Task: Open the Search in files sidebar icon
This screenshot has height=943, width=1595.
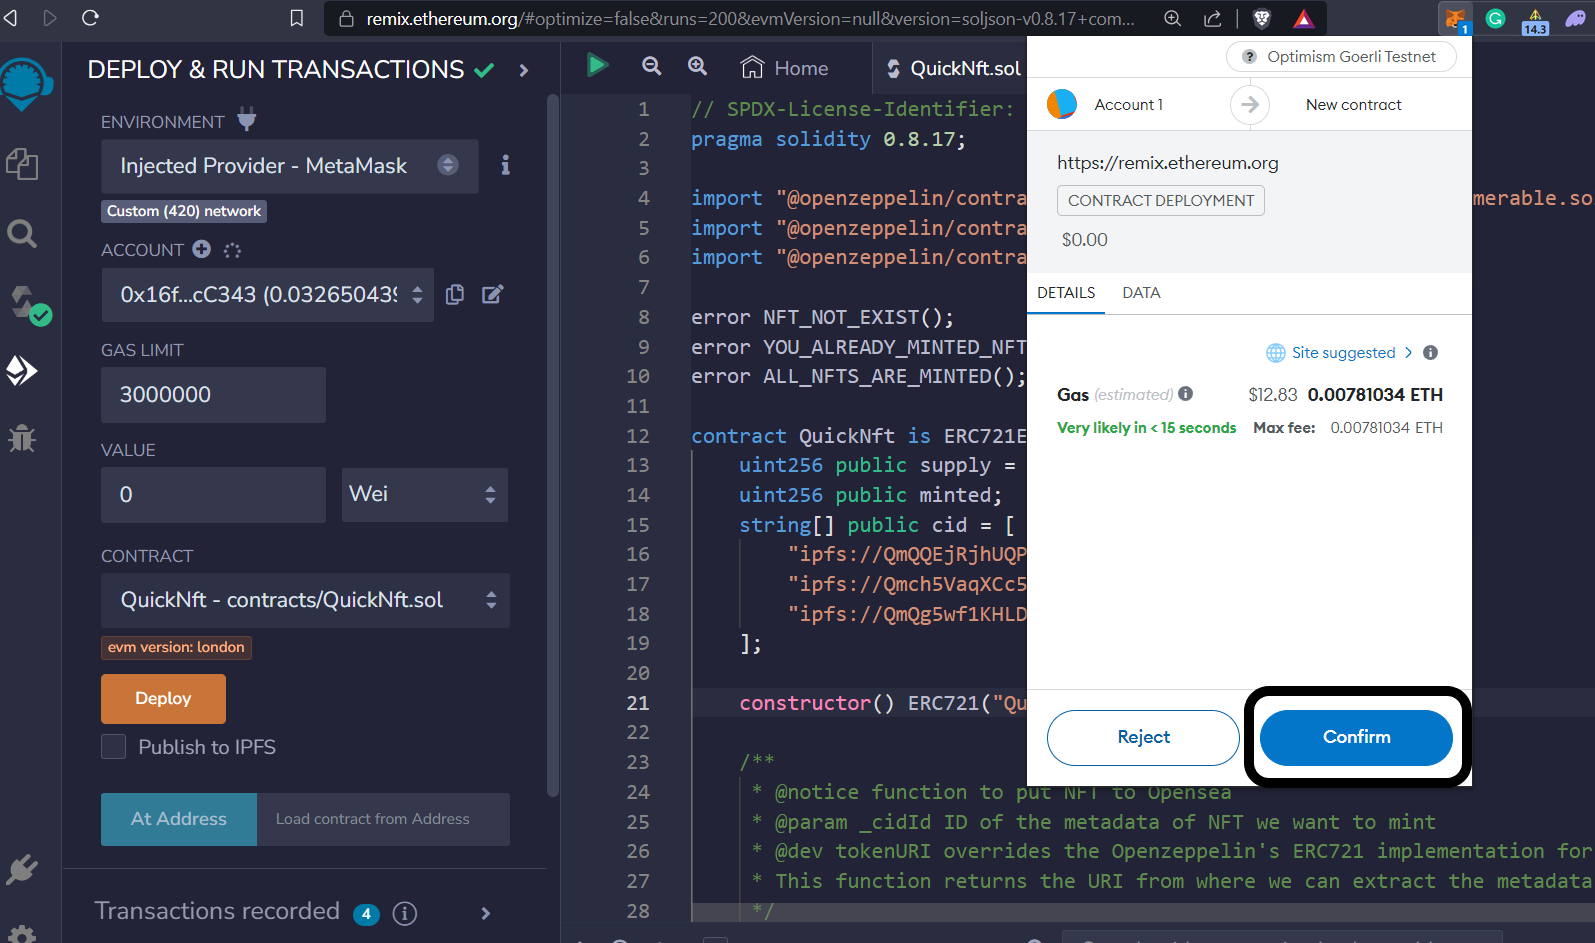Action: tap(22, 234)
